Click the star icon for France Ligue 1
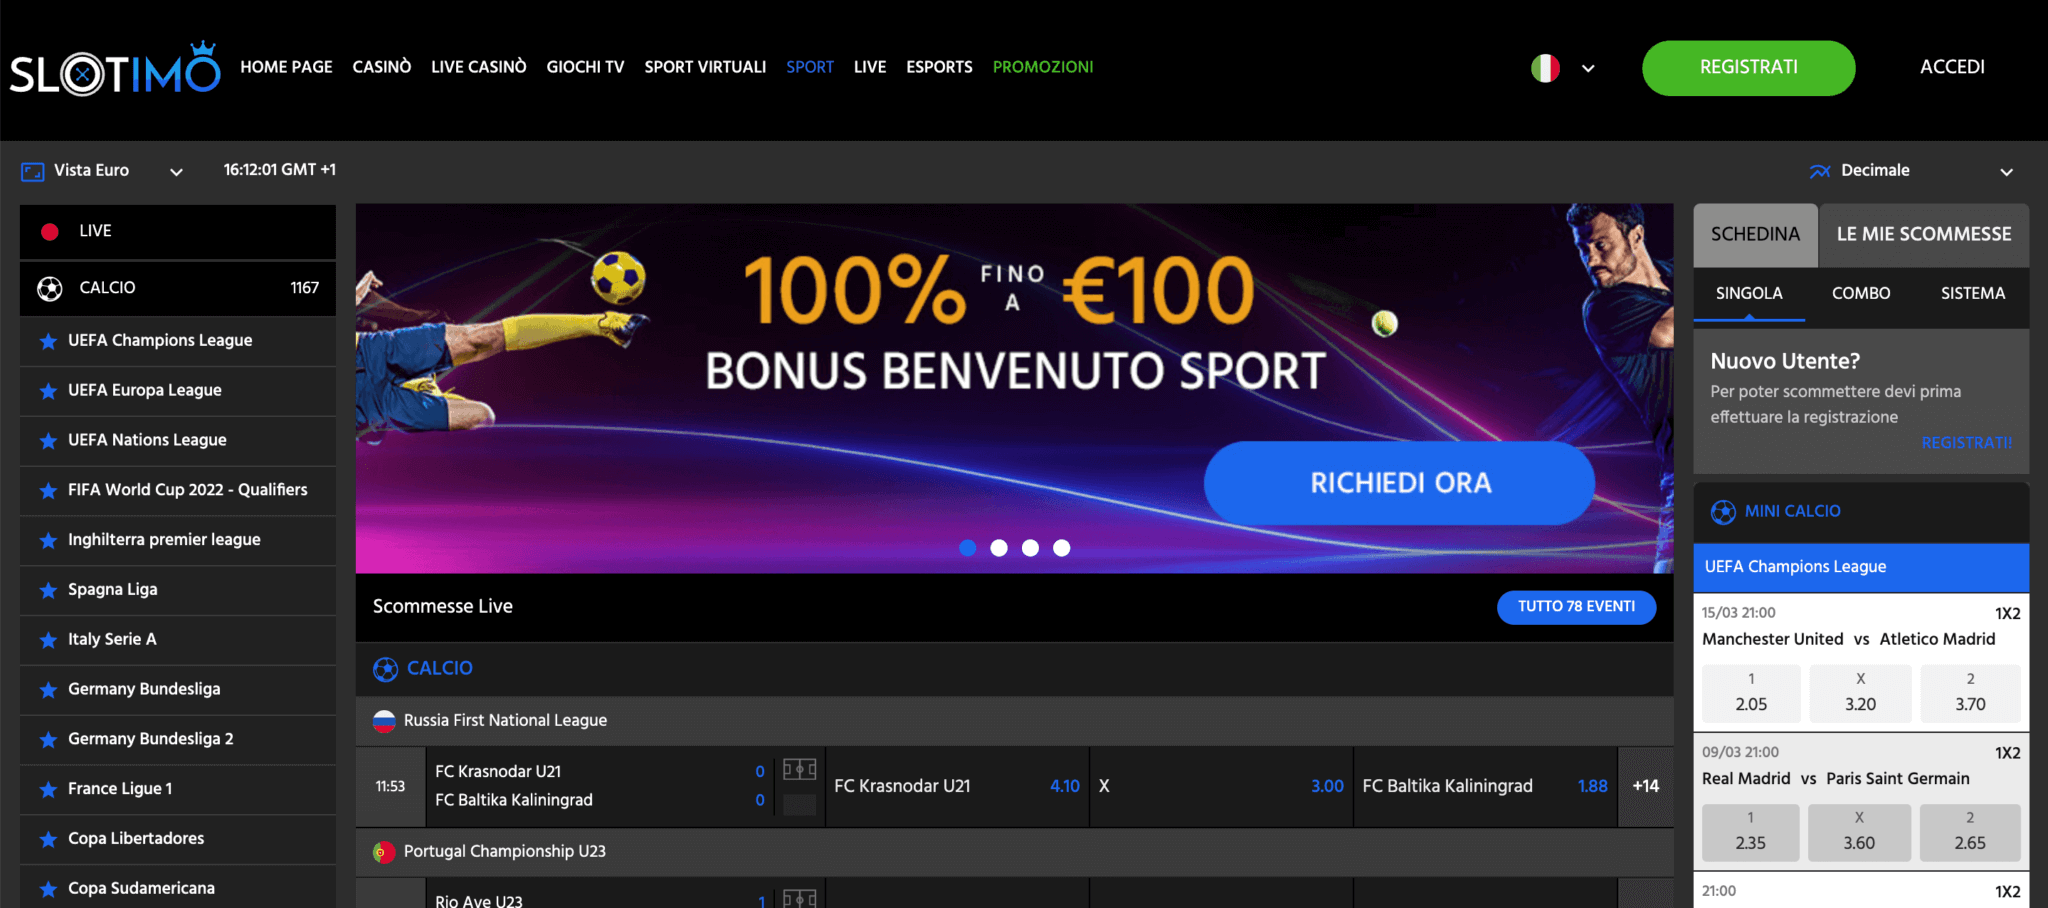Screen dimensions: 2048x908 pos(47,789)
